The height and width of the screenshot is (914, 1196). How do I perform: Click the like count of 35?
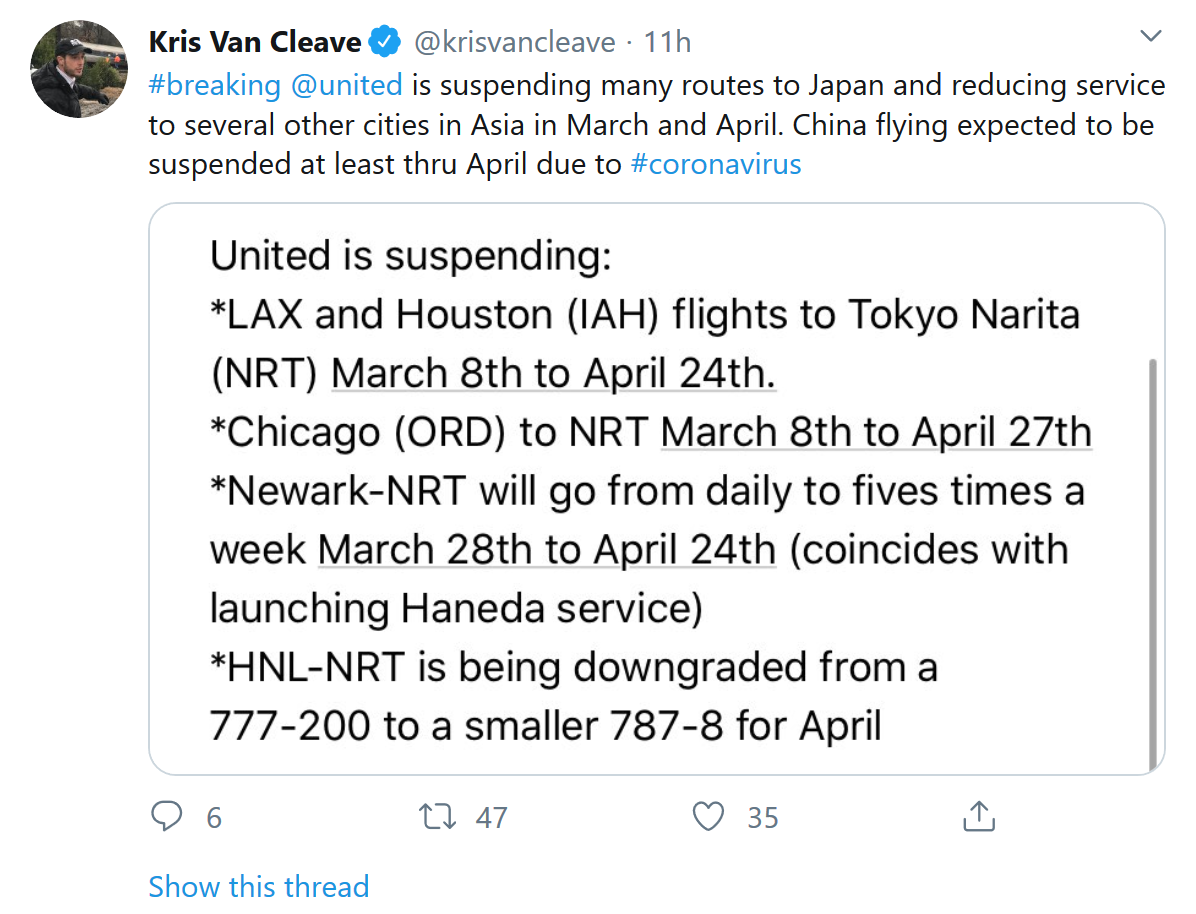tap(762, 818)
